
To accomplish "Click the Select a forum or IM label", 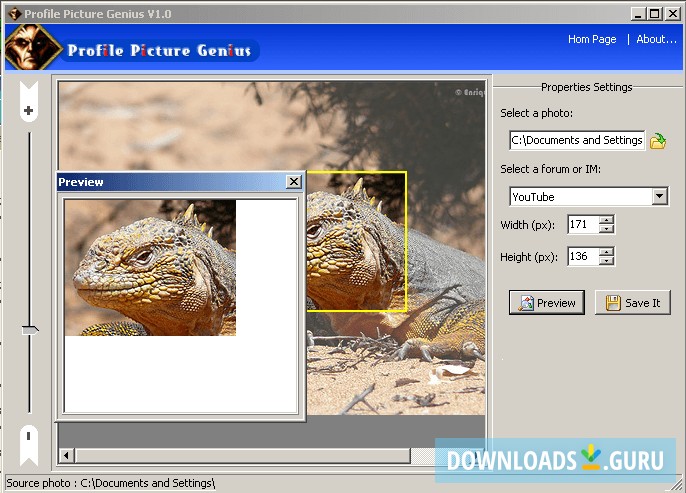I will [x=550, y=169].
